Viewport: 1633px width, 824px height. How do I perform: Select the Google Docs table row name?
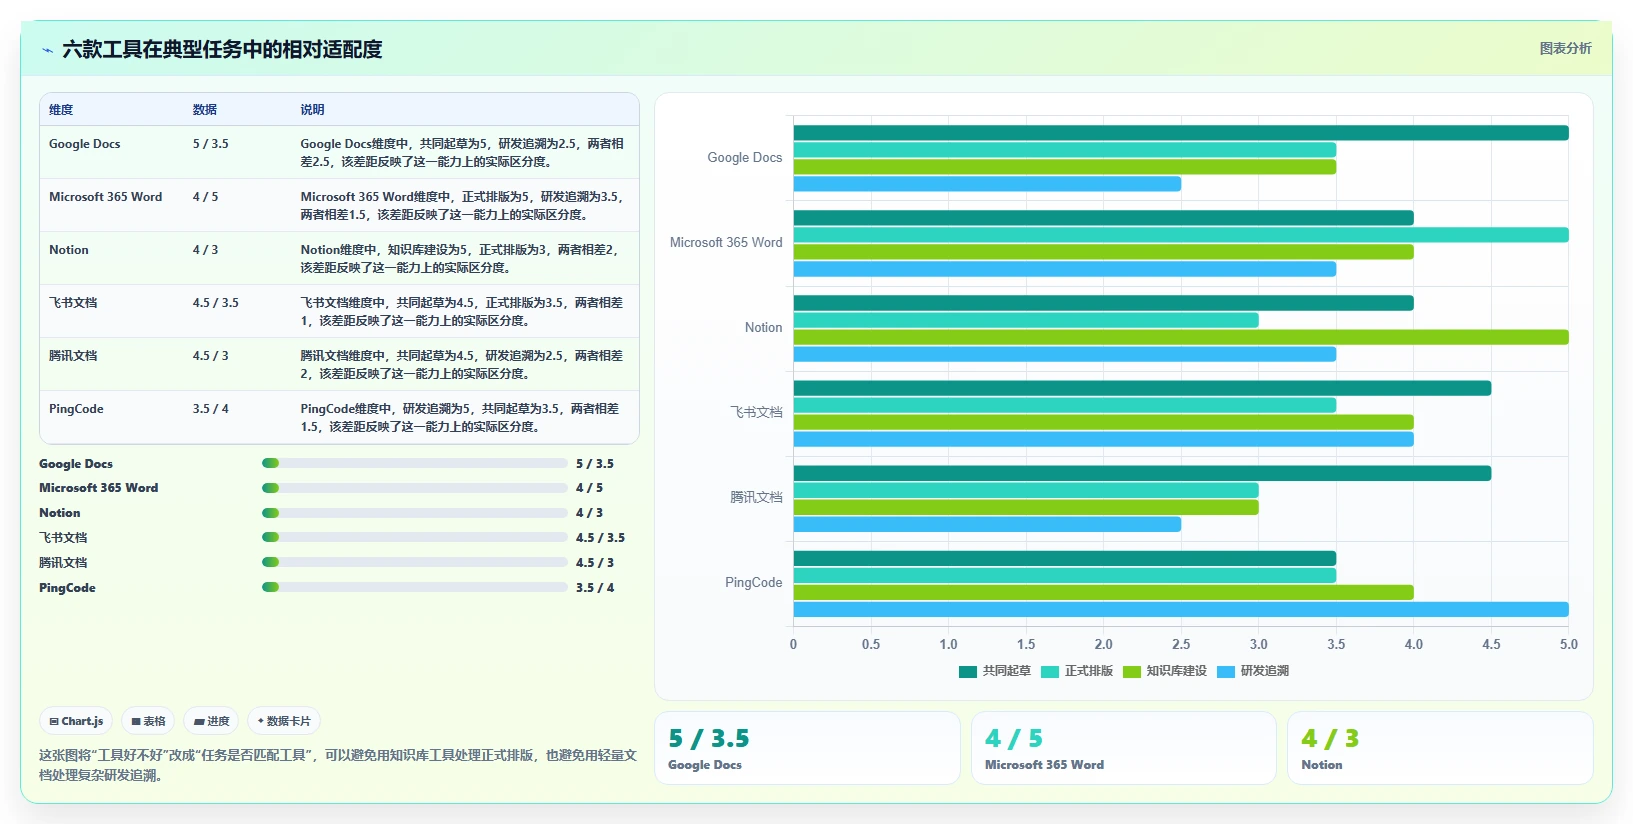pos(85,144)
